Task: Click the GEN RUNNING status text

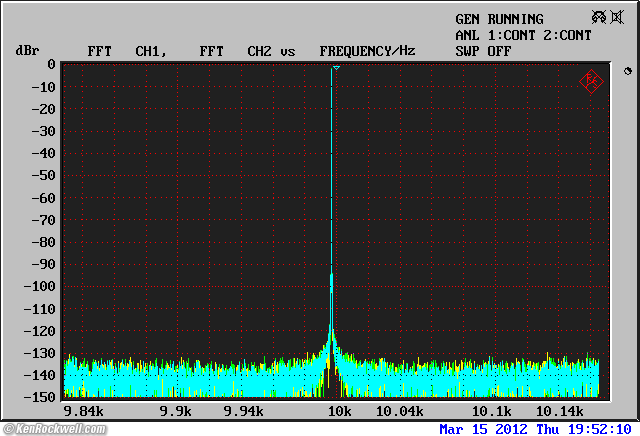Action: [x=499, y=19]
